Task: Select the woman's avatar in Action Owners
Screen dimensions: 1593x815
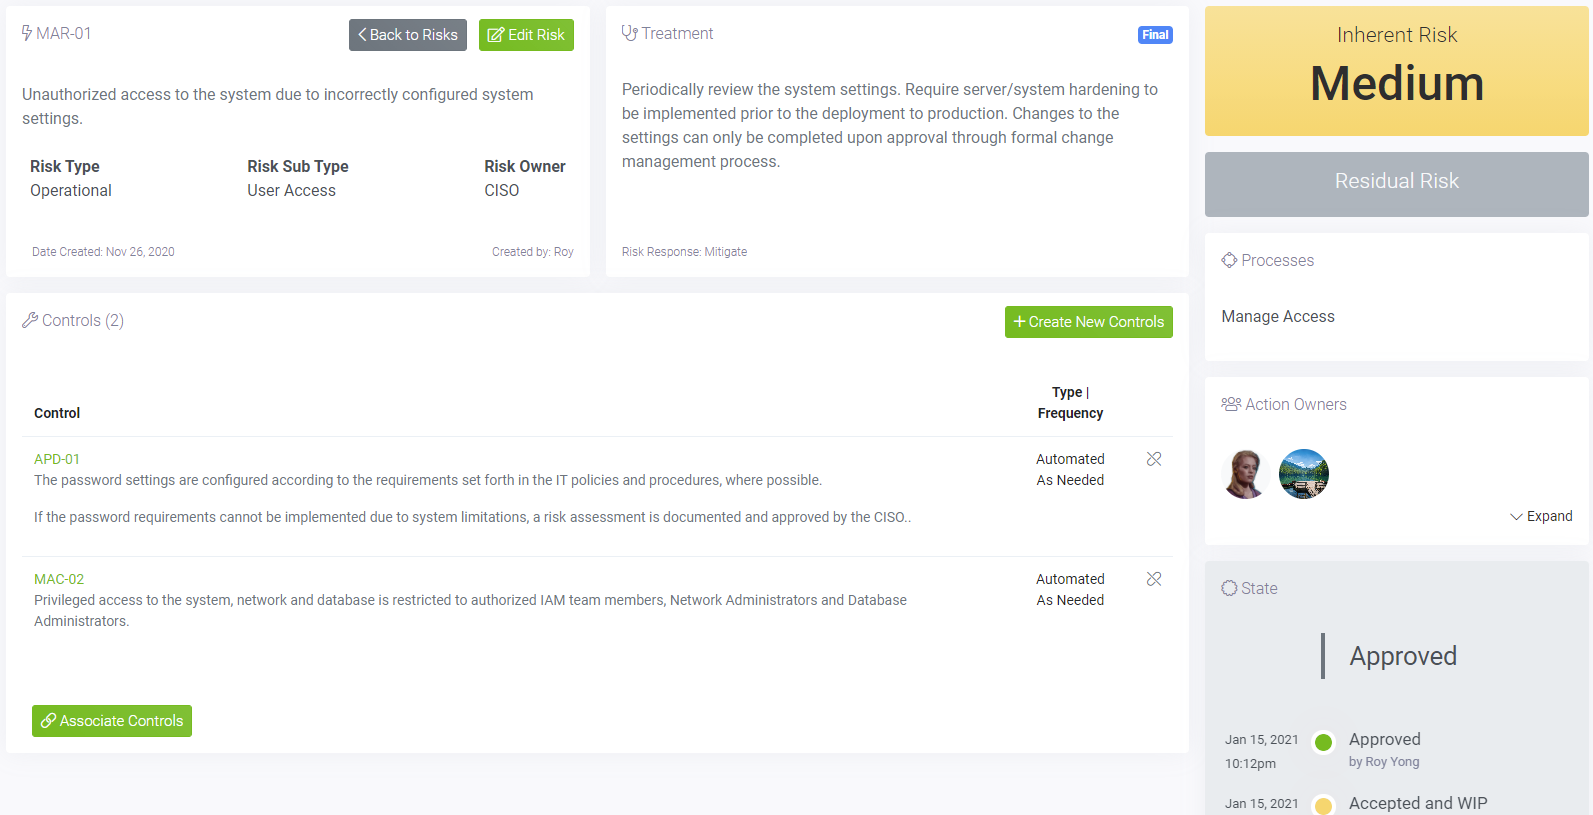Action: (x=1246, y=474)
